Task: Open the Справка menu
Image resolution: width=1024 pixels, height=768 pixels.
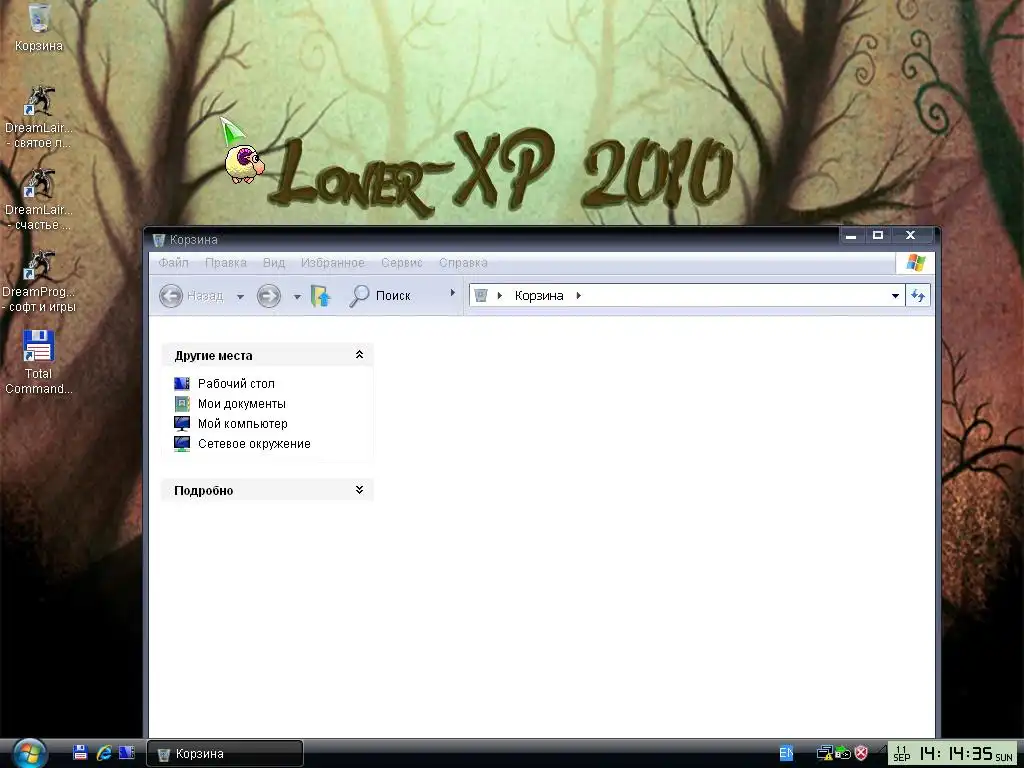Action: coord(463,263)
